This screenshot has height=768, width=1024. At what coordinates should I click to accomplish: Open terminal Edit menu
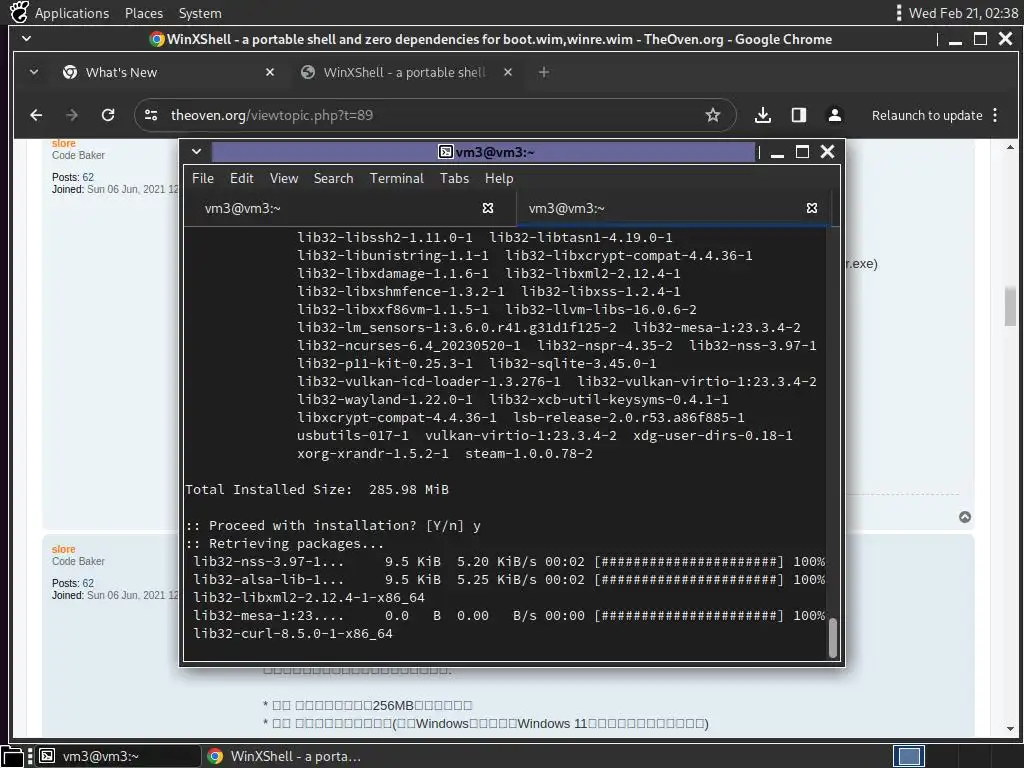[x=241, y=178]
